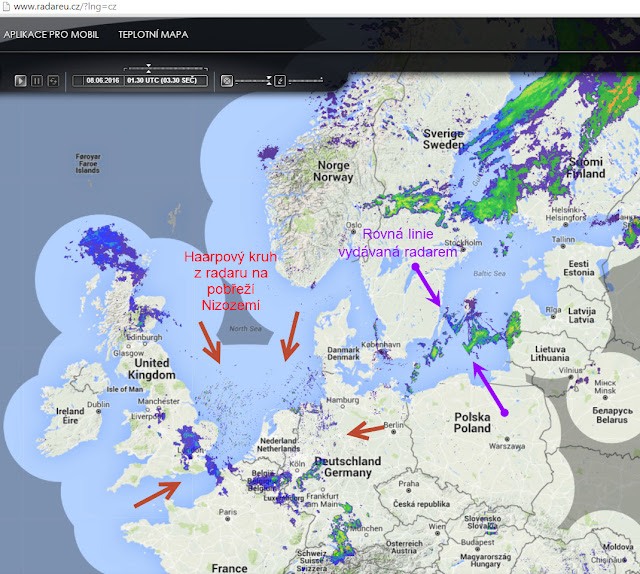
Task: Start radar animation with the play button
Action: pos(20,80)
